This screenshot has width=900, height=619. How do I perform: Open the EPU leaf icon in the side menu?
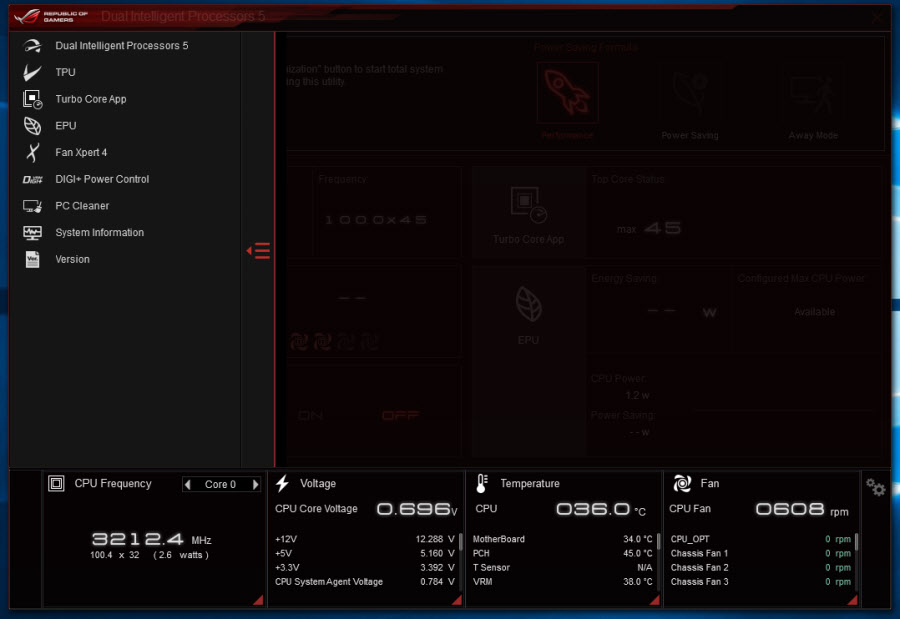tap(32, 126)
